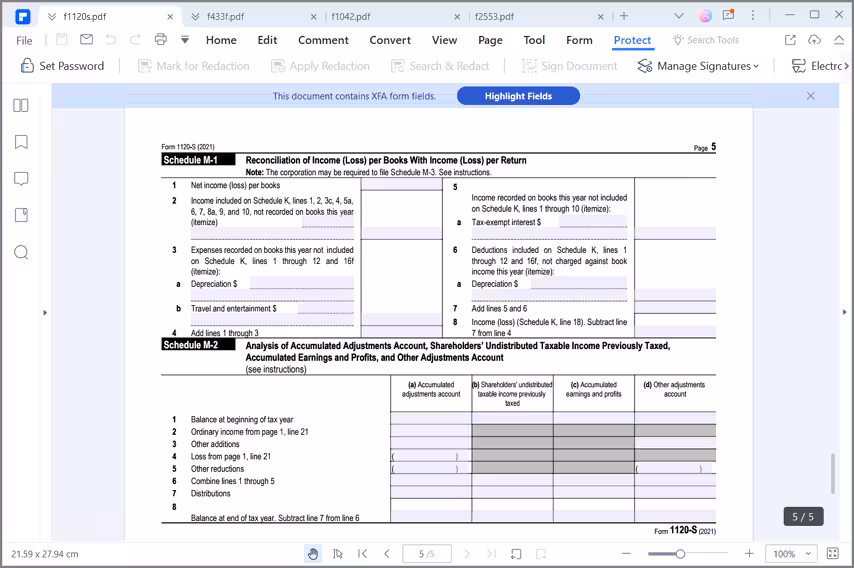Screen dimensions: 854x568
Task: Go to last page icon
Action: pos(491,554)
